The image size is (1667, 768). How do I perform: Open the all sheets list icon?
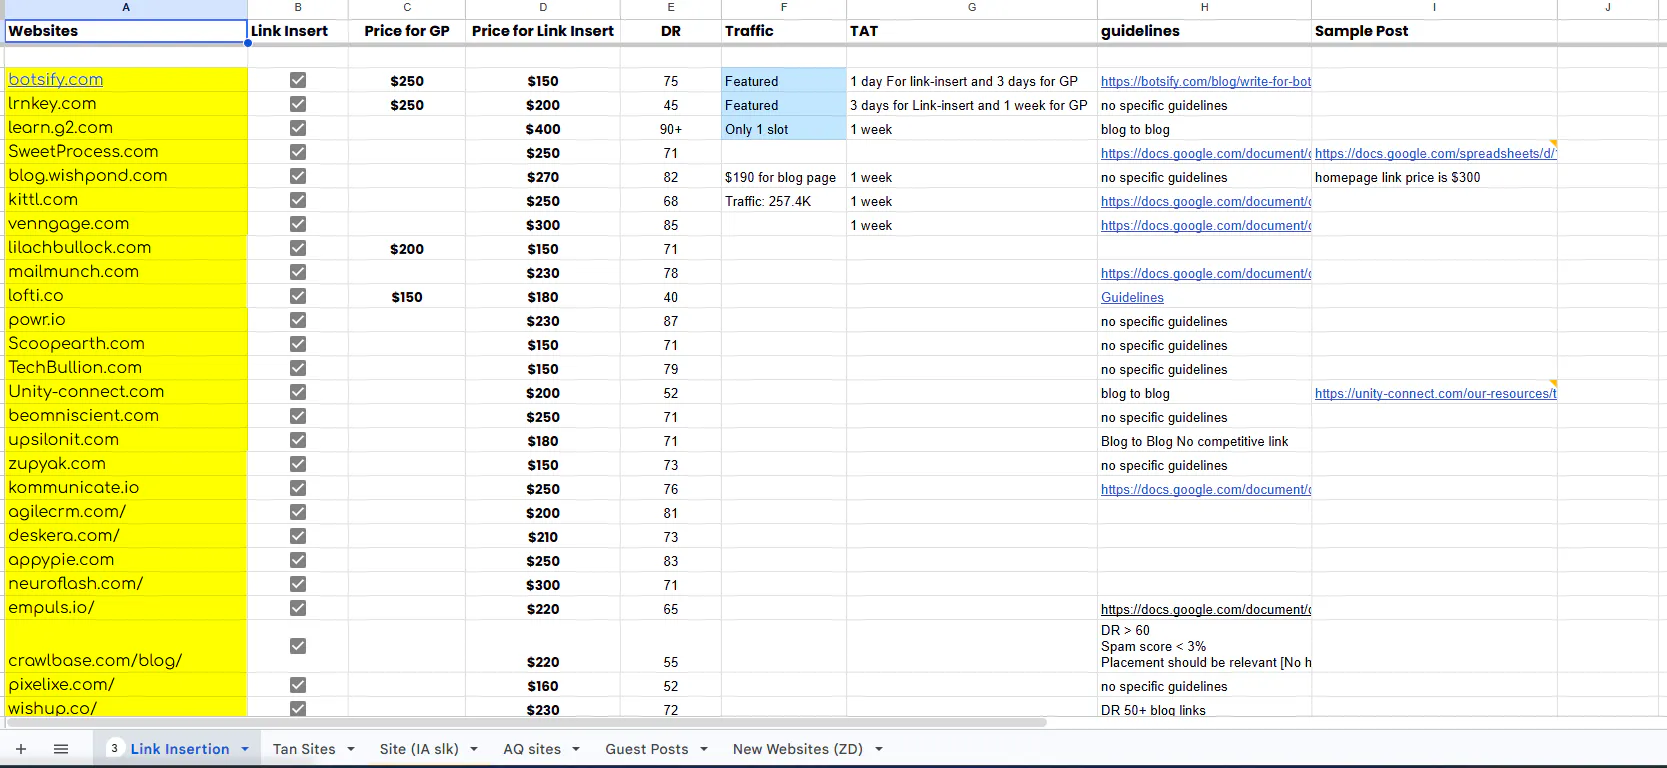[x=61, y=749]
